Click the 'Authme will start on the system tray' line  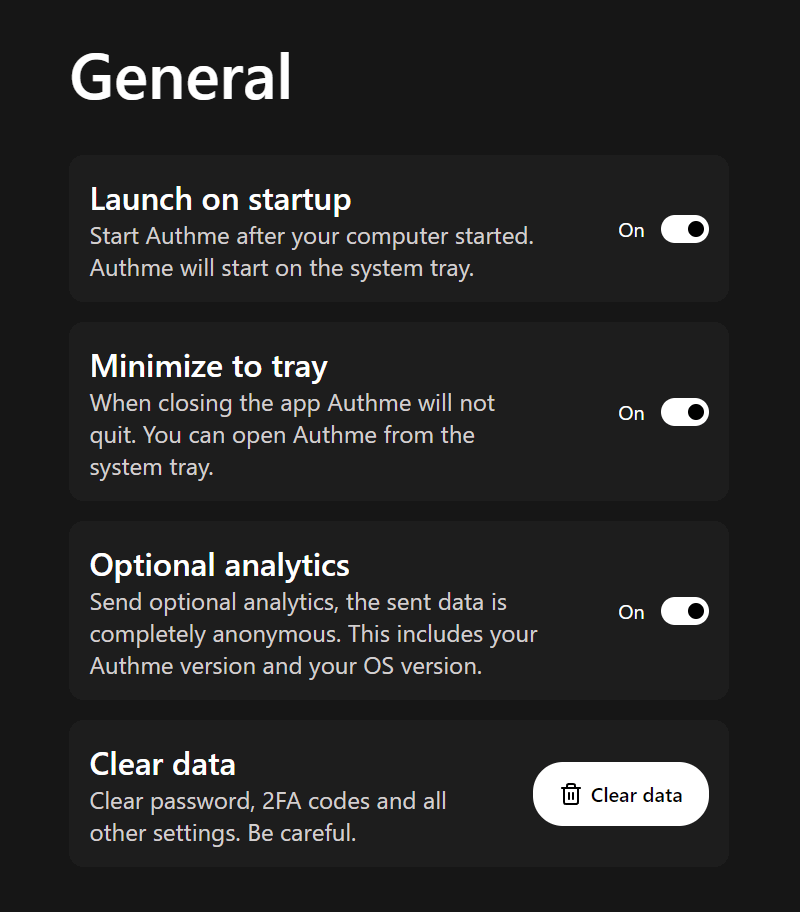tap(282, 269)
